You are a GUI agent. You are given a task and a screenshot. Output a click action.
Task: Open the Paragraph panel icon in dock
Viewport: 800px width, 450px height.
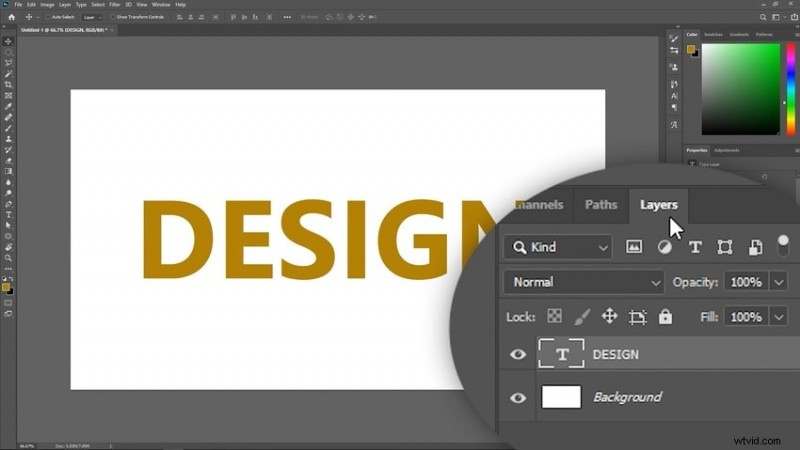(674, 107)
